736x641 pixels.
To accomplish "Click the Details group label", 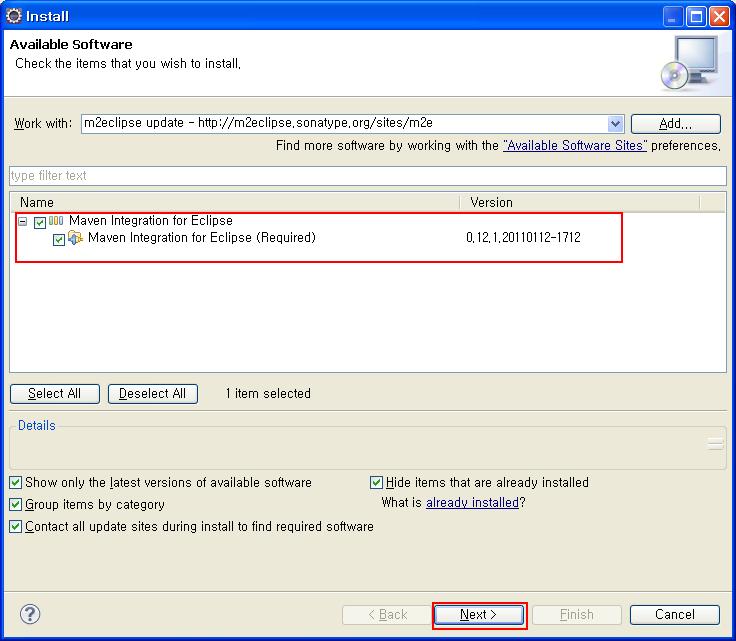I will [37, 425].
